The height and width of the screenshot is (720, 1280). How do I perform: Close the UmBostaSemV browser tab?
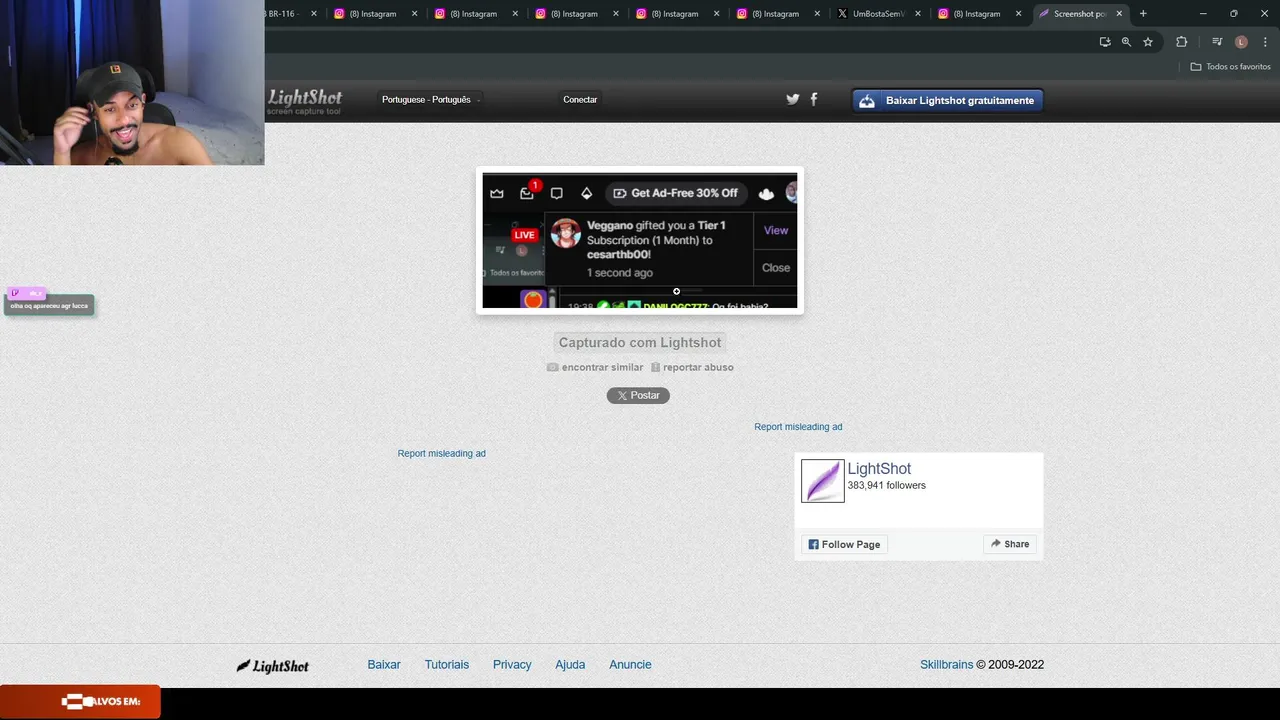click(x=917, y=14)
